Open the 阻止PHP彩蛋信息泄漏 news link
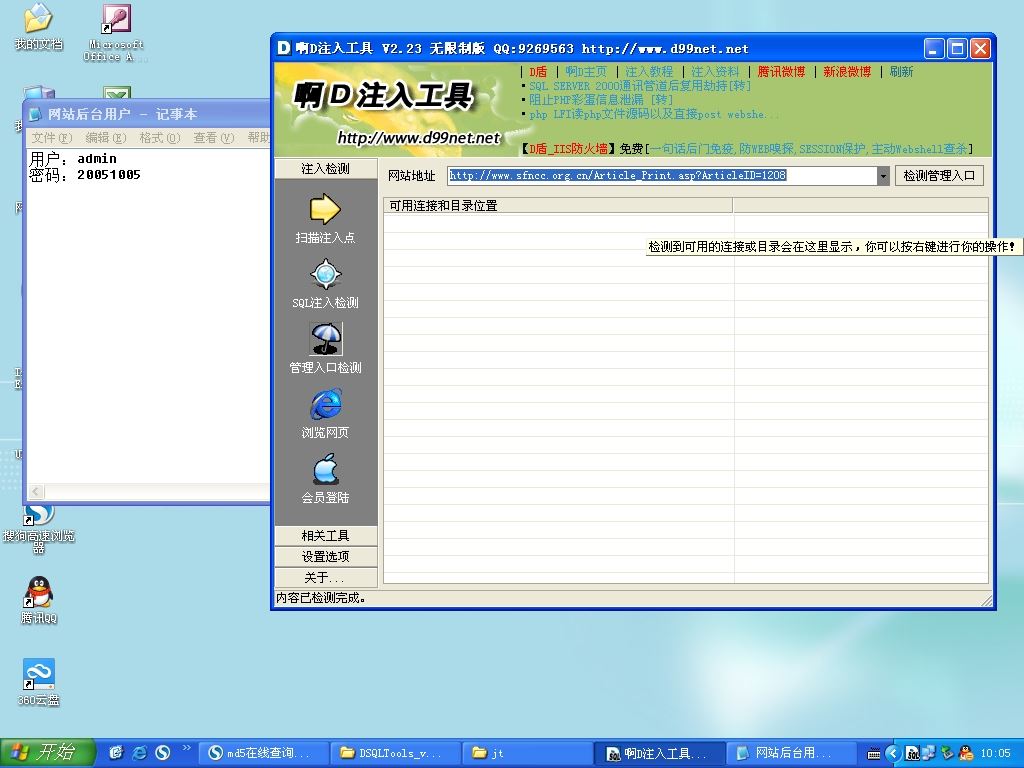The image size is (1024, 768). [601, 100]
